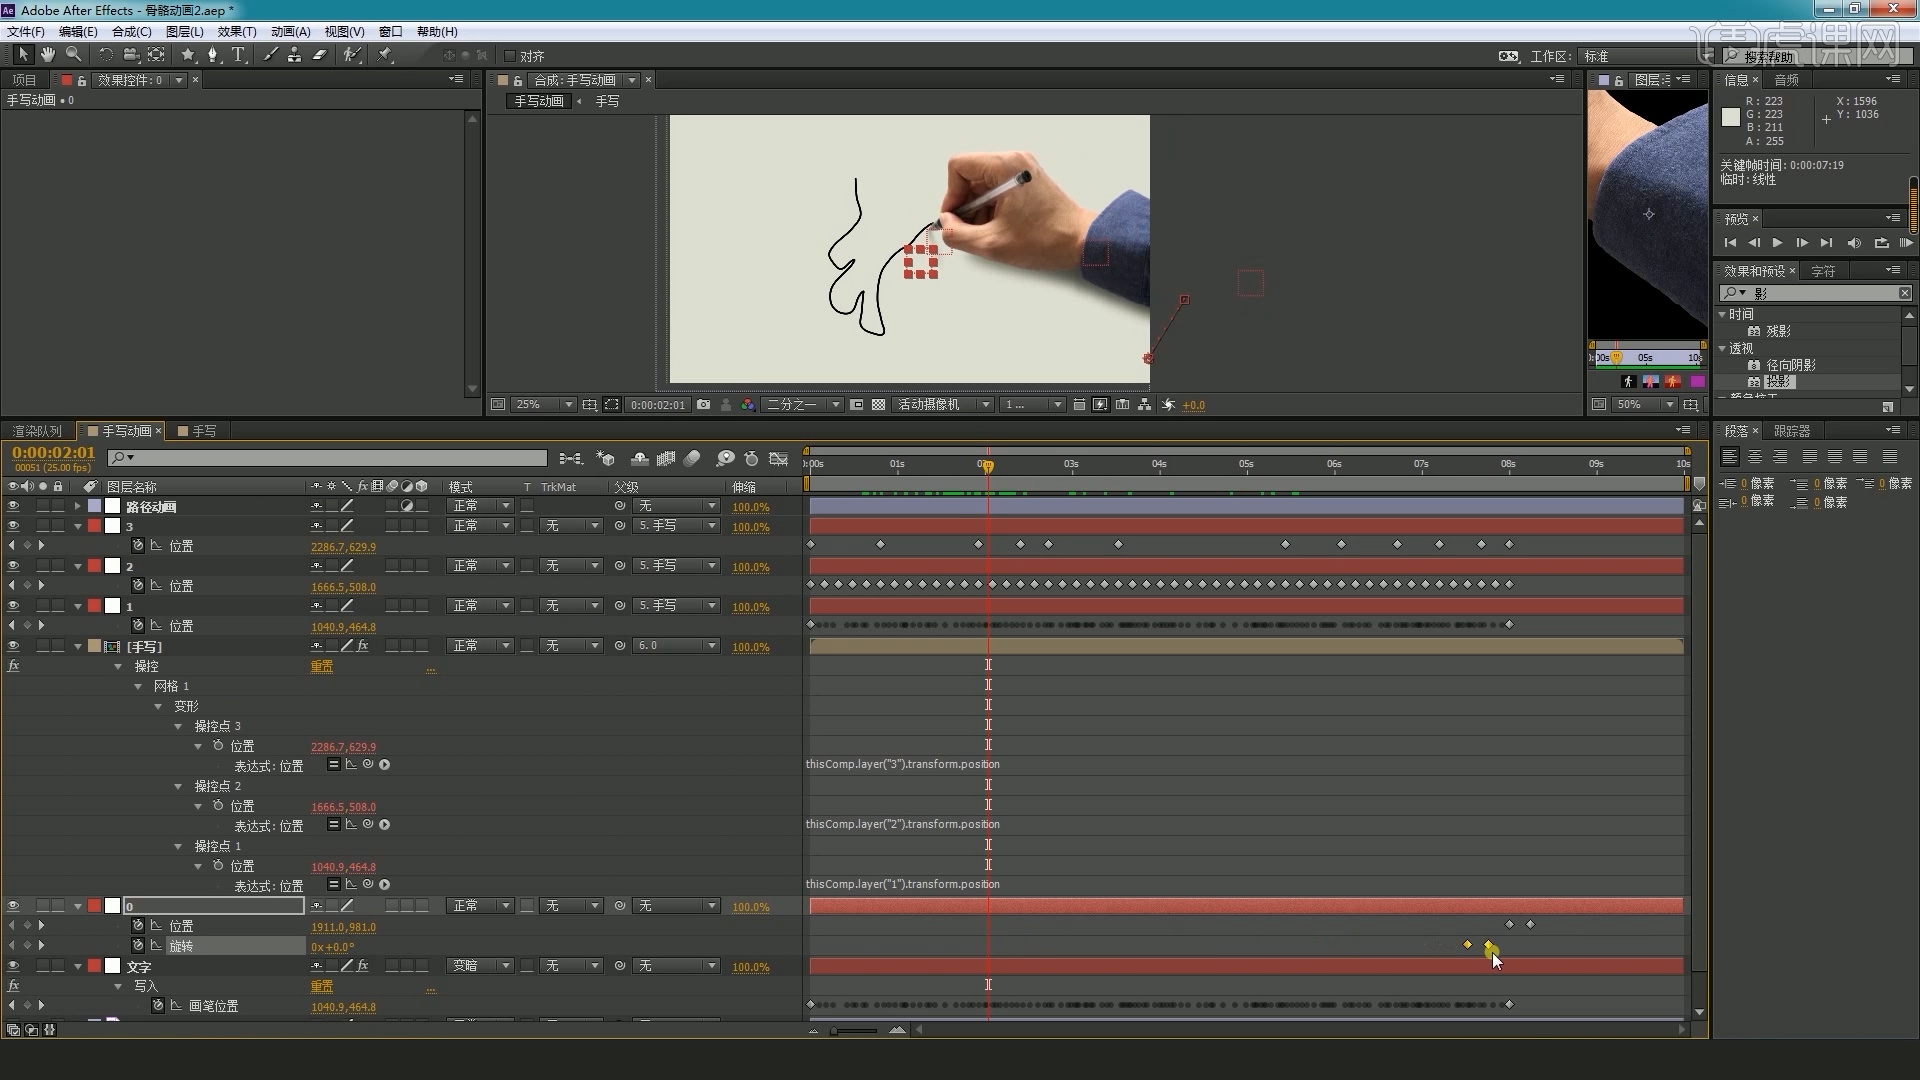Select the Hand tool

tap(47, 55)
